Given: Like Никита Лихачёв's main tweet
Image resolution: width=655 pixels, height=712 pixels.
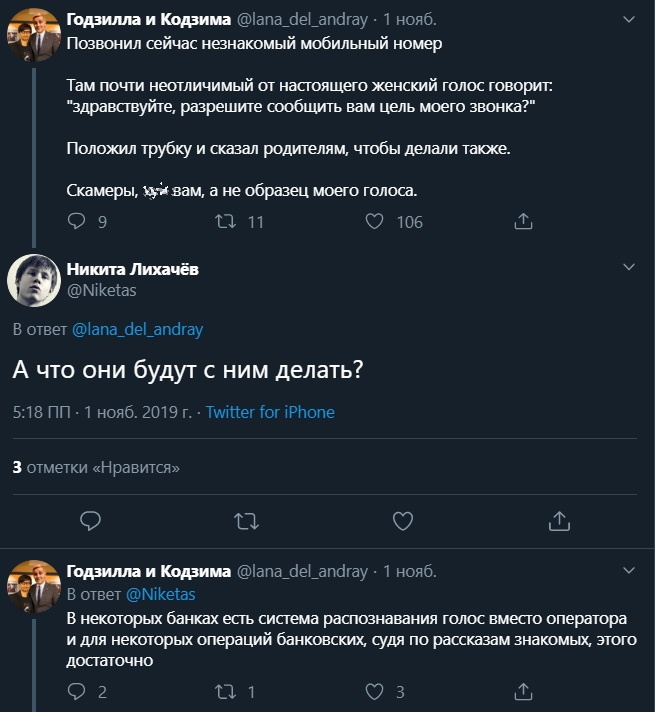Looking at the screenshot, I should pyautogui.click(x=403, y=521).
